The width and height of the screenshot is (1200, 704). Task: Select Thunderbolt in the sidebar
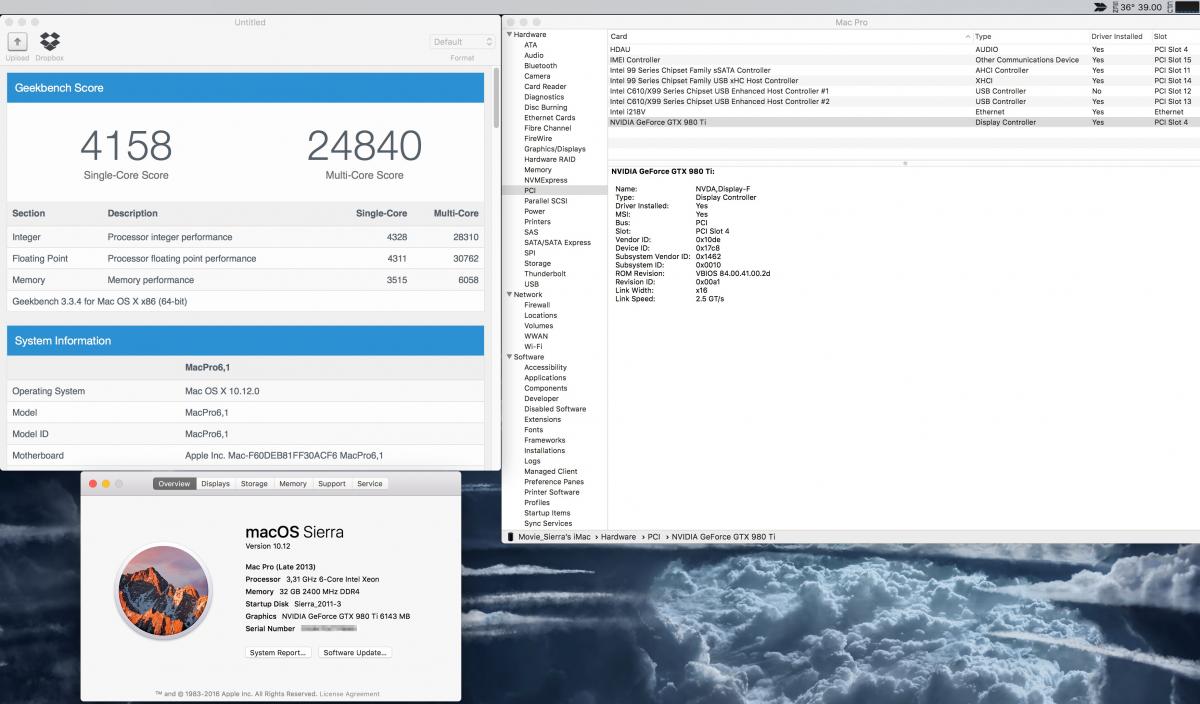(545, 274)
